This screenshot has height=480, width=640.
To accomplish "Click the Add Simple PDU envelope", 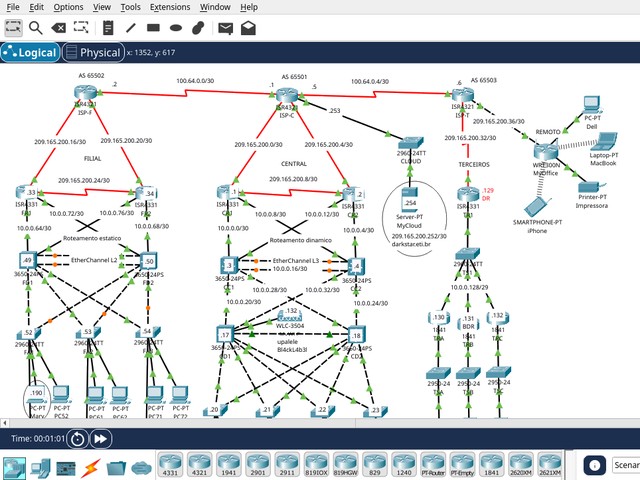I will [x=225, y=28].
